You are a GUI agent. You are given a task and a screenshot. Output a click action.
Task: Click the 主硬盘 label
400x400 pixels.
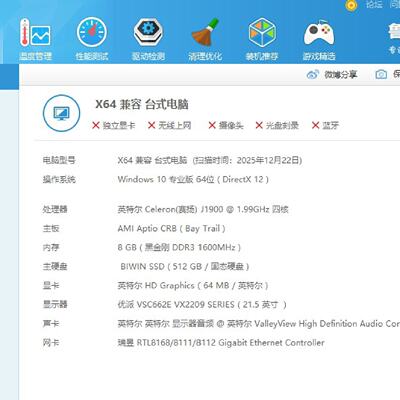[x=55, y=266]
